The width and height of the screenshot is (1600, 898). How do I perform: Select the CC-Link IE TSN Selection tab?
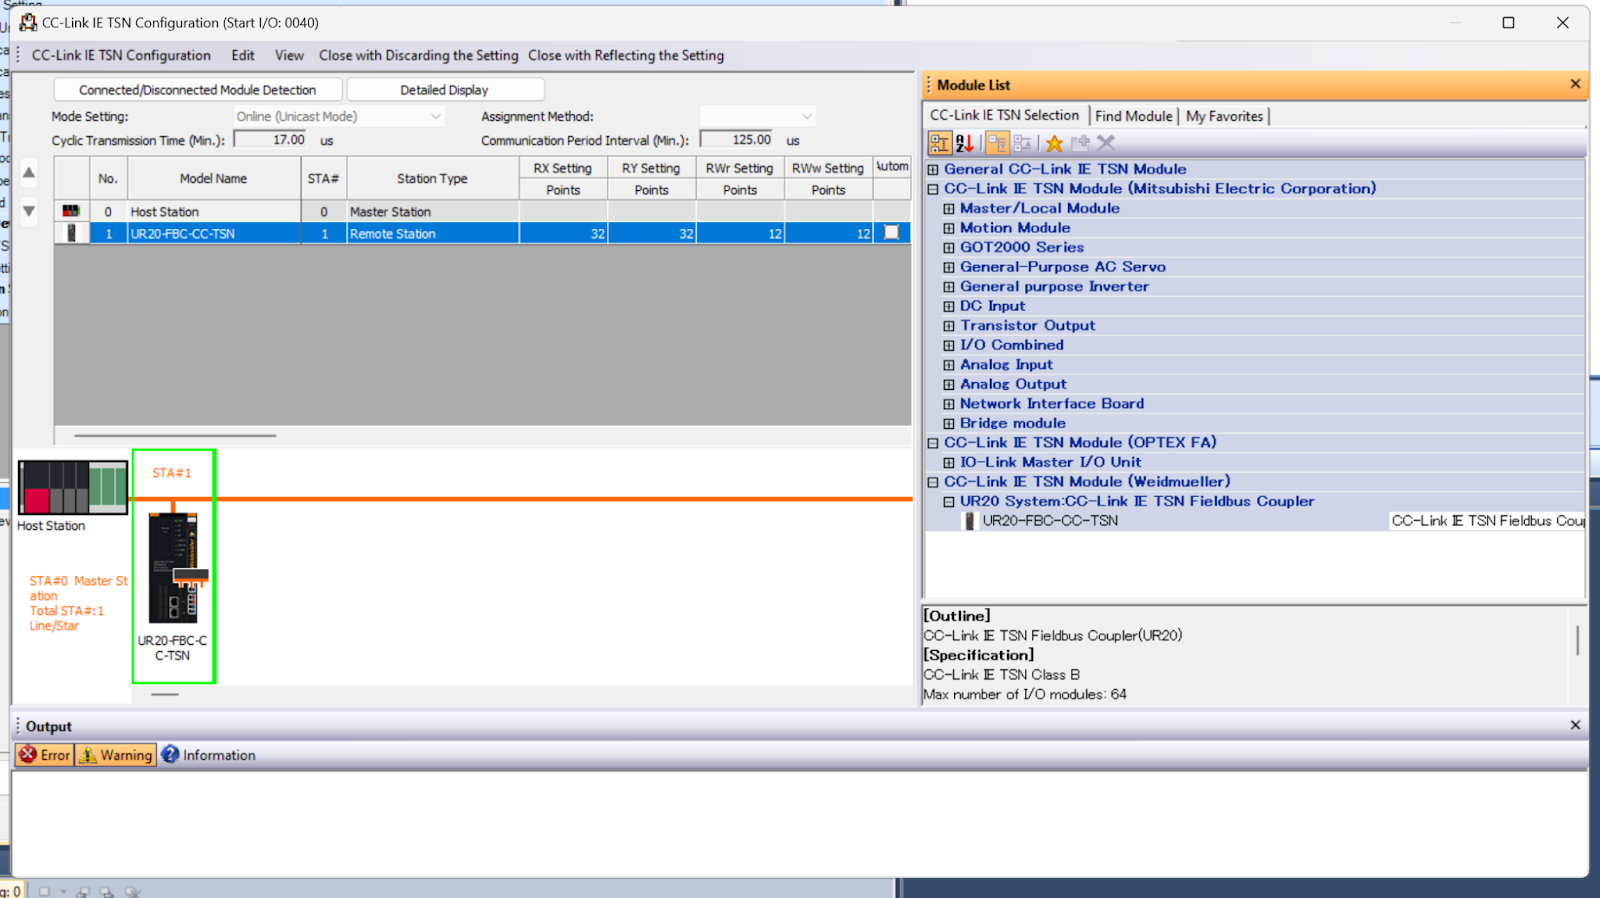click(x=1005, y=115)
